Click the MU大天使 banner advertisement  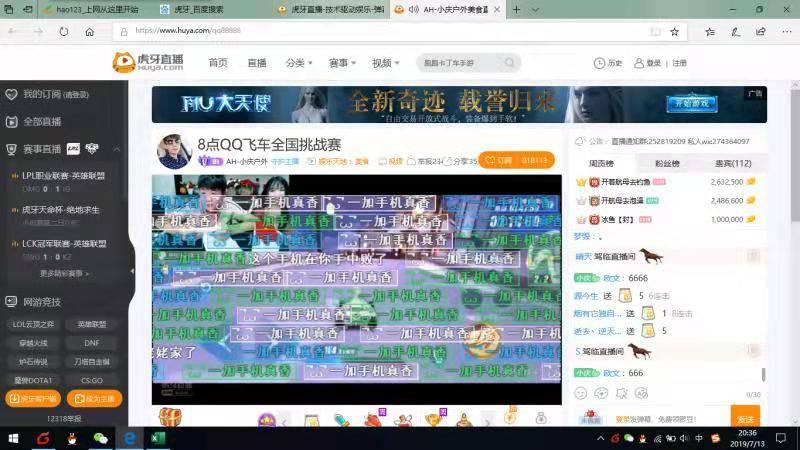(x=459, y=105)
